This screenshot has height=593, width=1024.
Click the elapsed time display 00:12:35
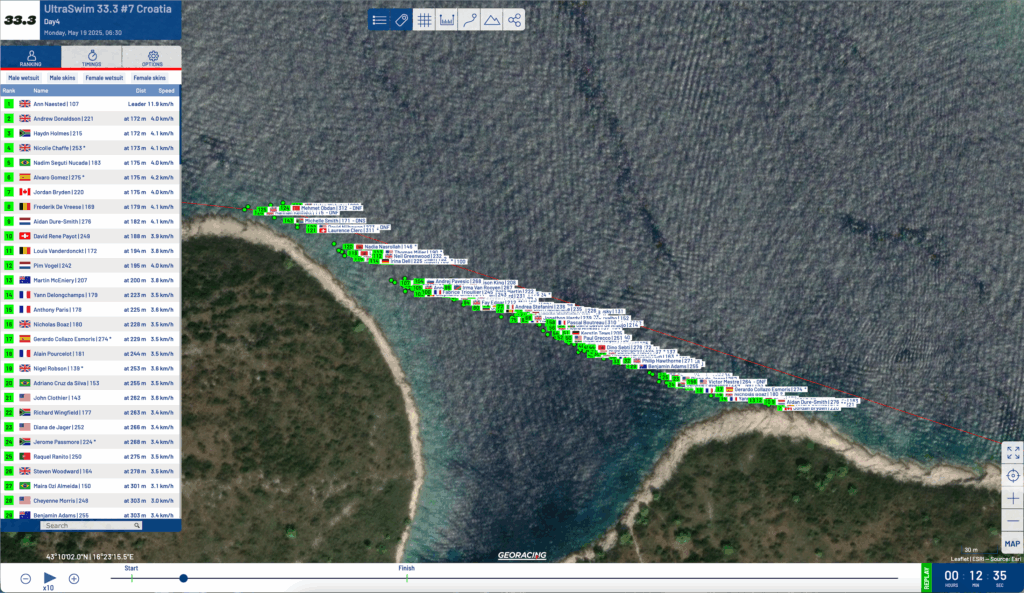click(x=976, y=577)
